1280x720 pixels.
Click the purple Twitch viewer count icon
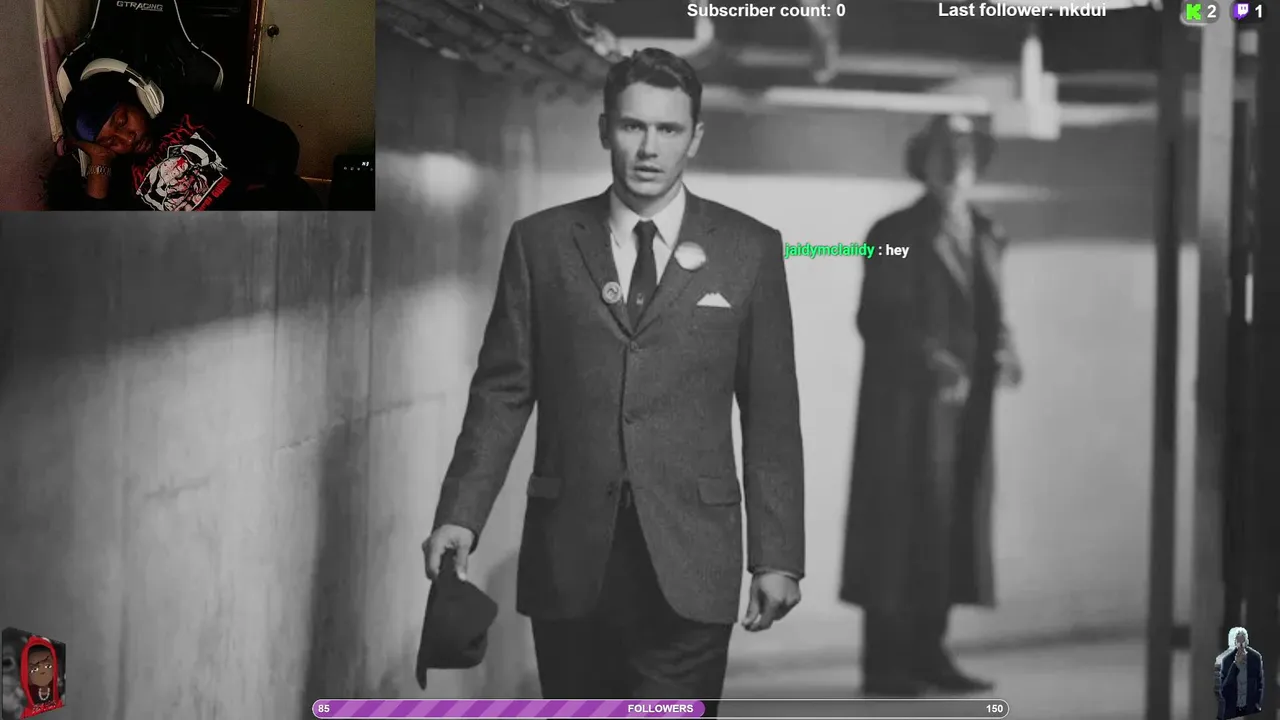point(1241,12)
